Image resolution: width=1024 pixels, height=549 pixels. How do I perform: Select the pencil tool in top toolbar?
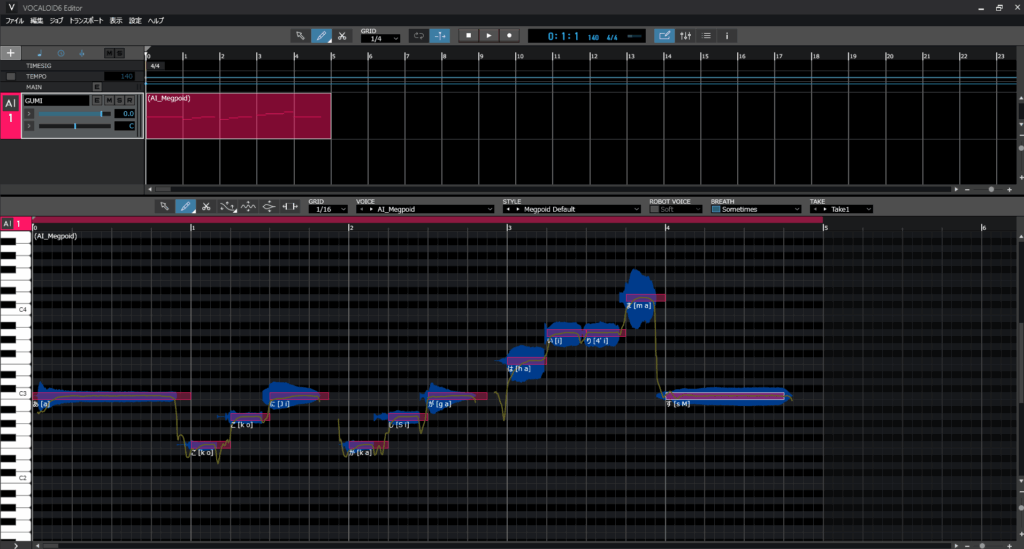click(321, 36)
